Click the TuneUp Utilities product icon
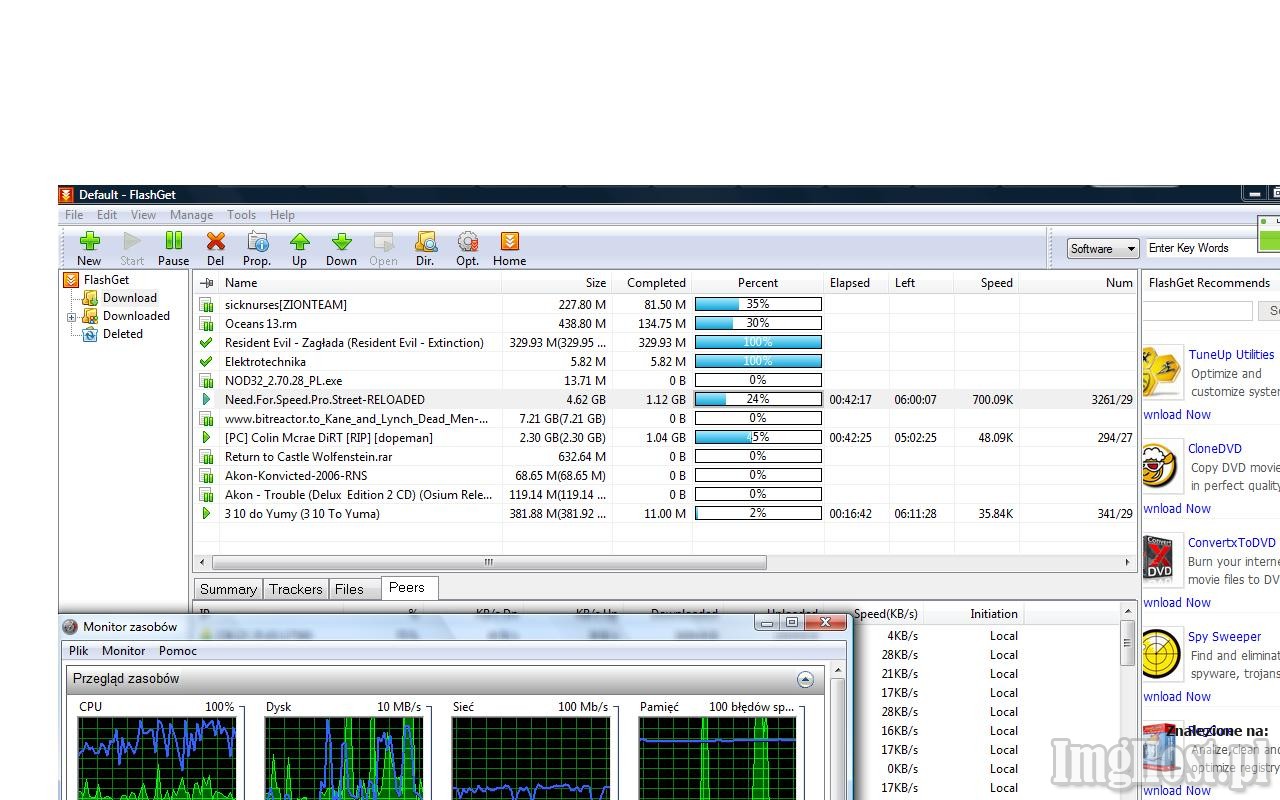This screenshot has width=1280, height=800. tap(1161, 374)
